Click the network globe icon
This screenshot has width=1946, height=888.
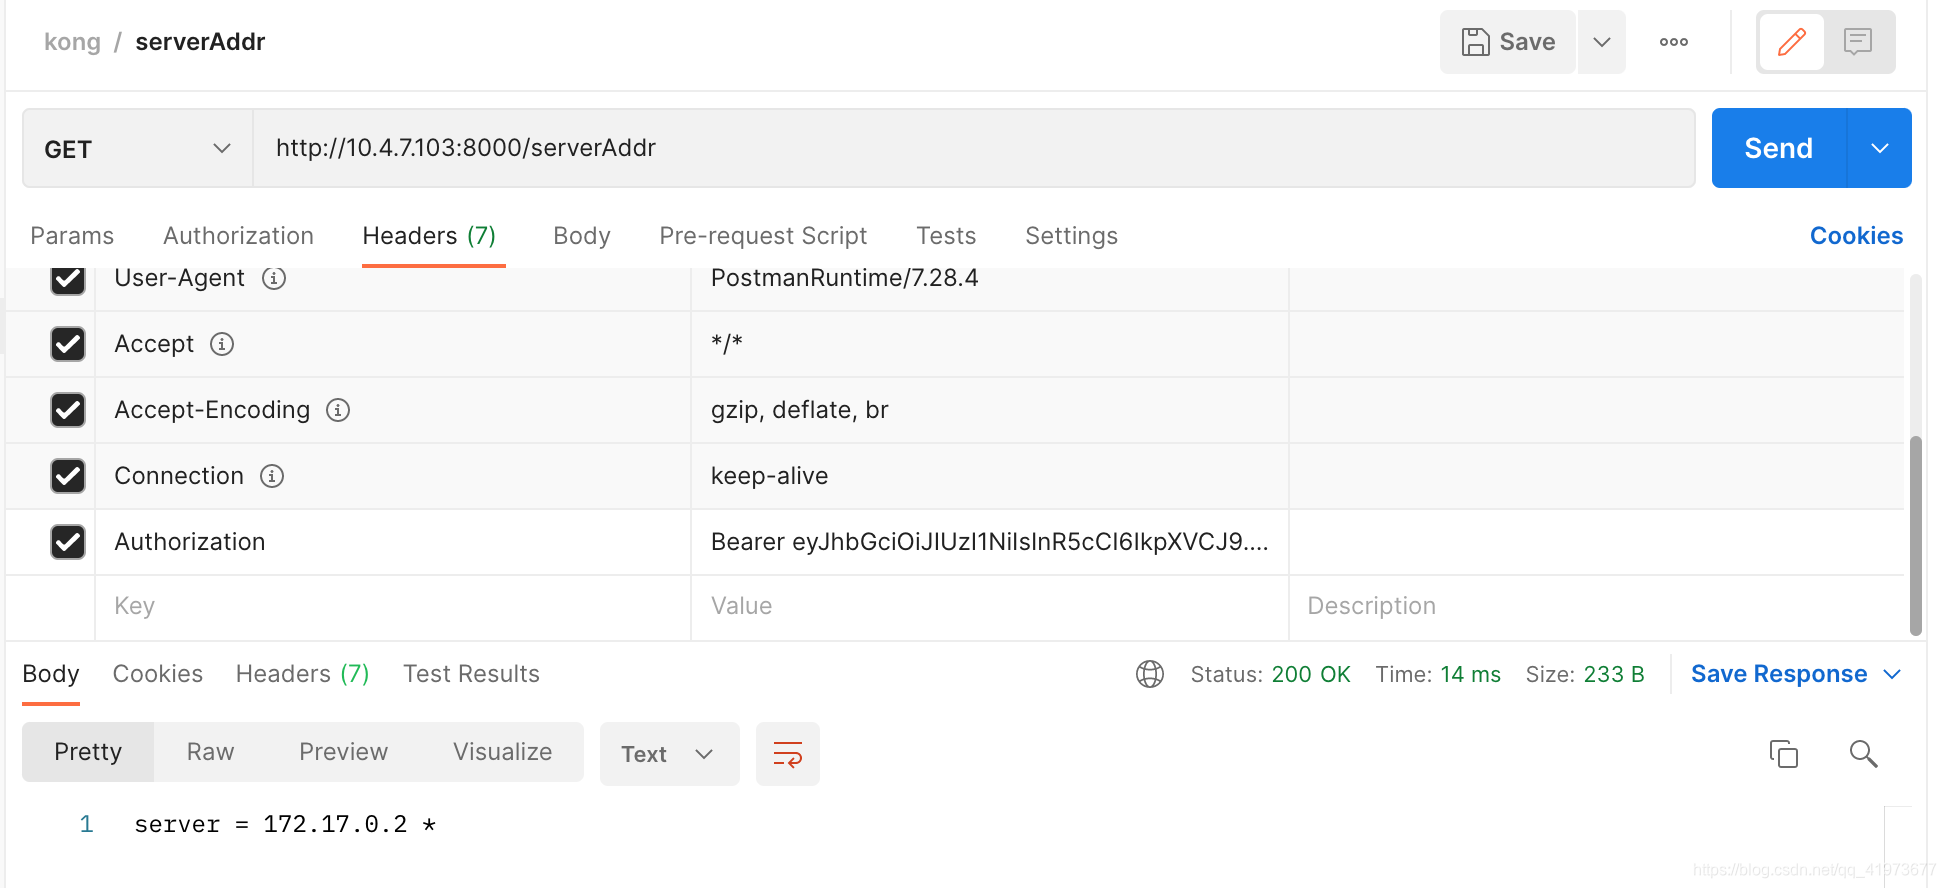pyautogui.click(x=1150, y=674)
